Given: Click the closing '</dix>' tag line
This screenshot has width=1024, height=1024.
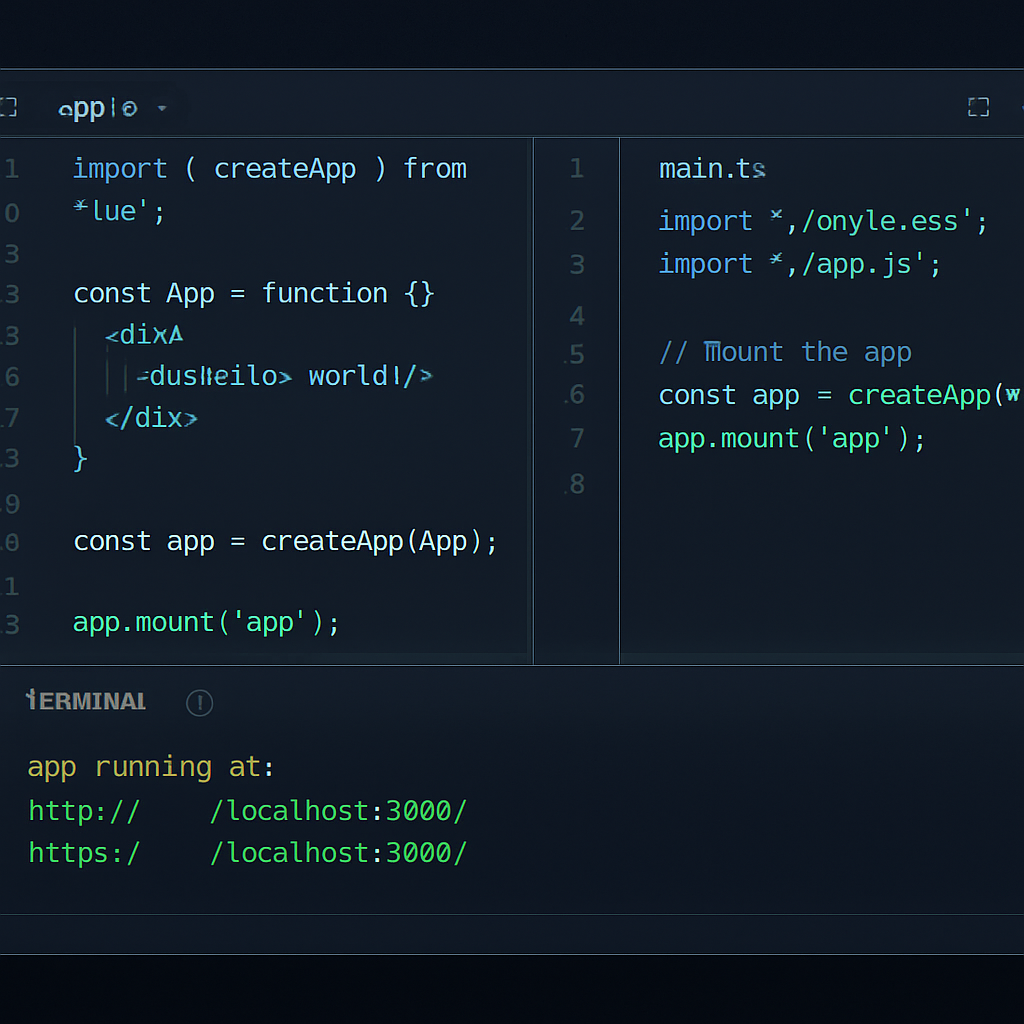Looking at the screenshot, I should coord(151,418).
